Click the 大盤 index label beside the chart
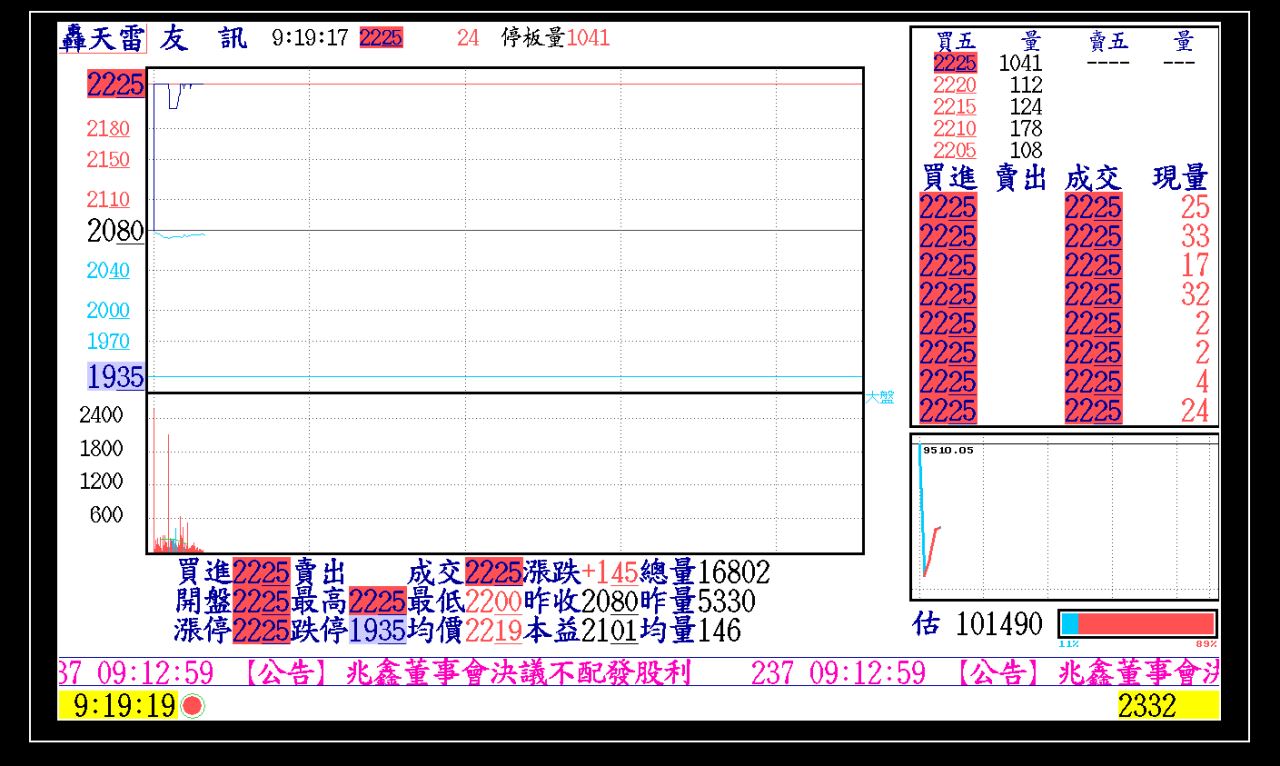Screen dimensions: 1280x766 coord(880,398)
